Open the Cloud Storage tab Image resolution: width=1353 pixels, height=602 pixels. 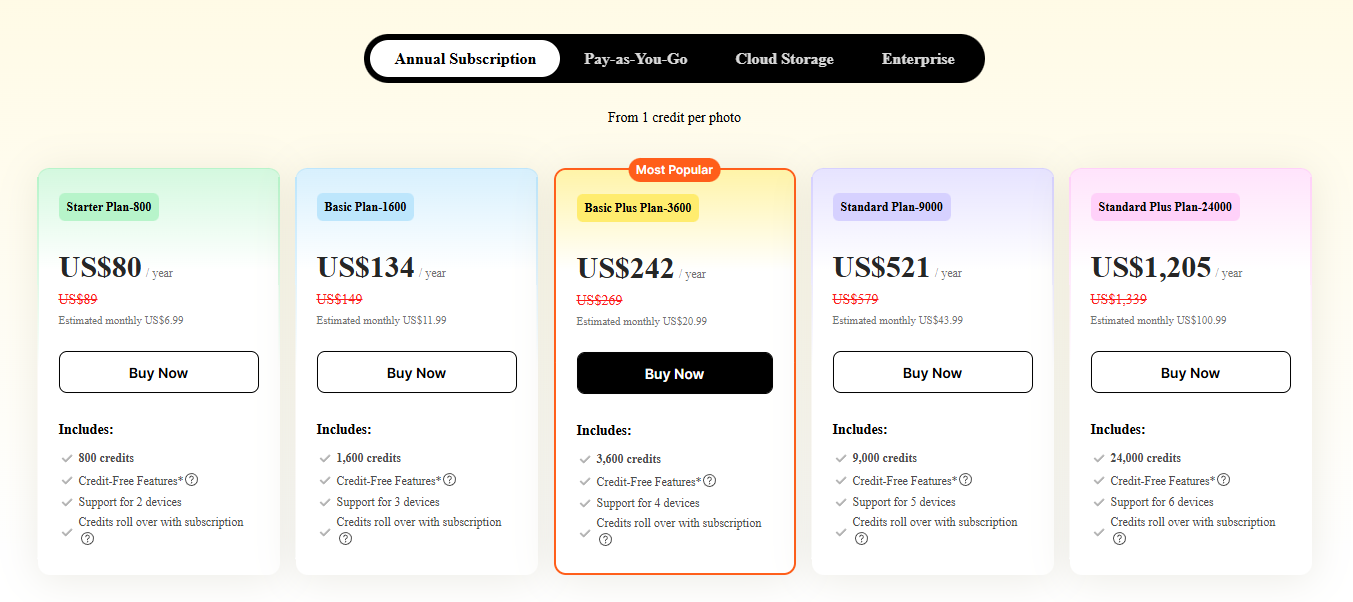(784, 59)
